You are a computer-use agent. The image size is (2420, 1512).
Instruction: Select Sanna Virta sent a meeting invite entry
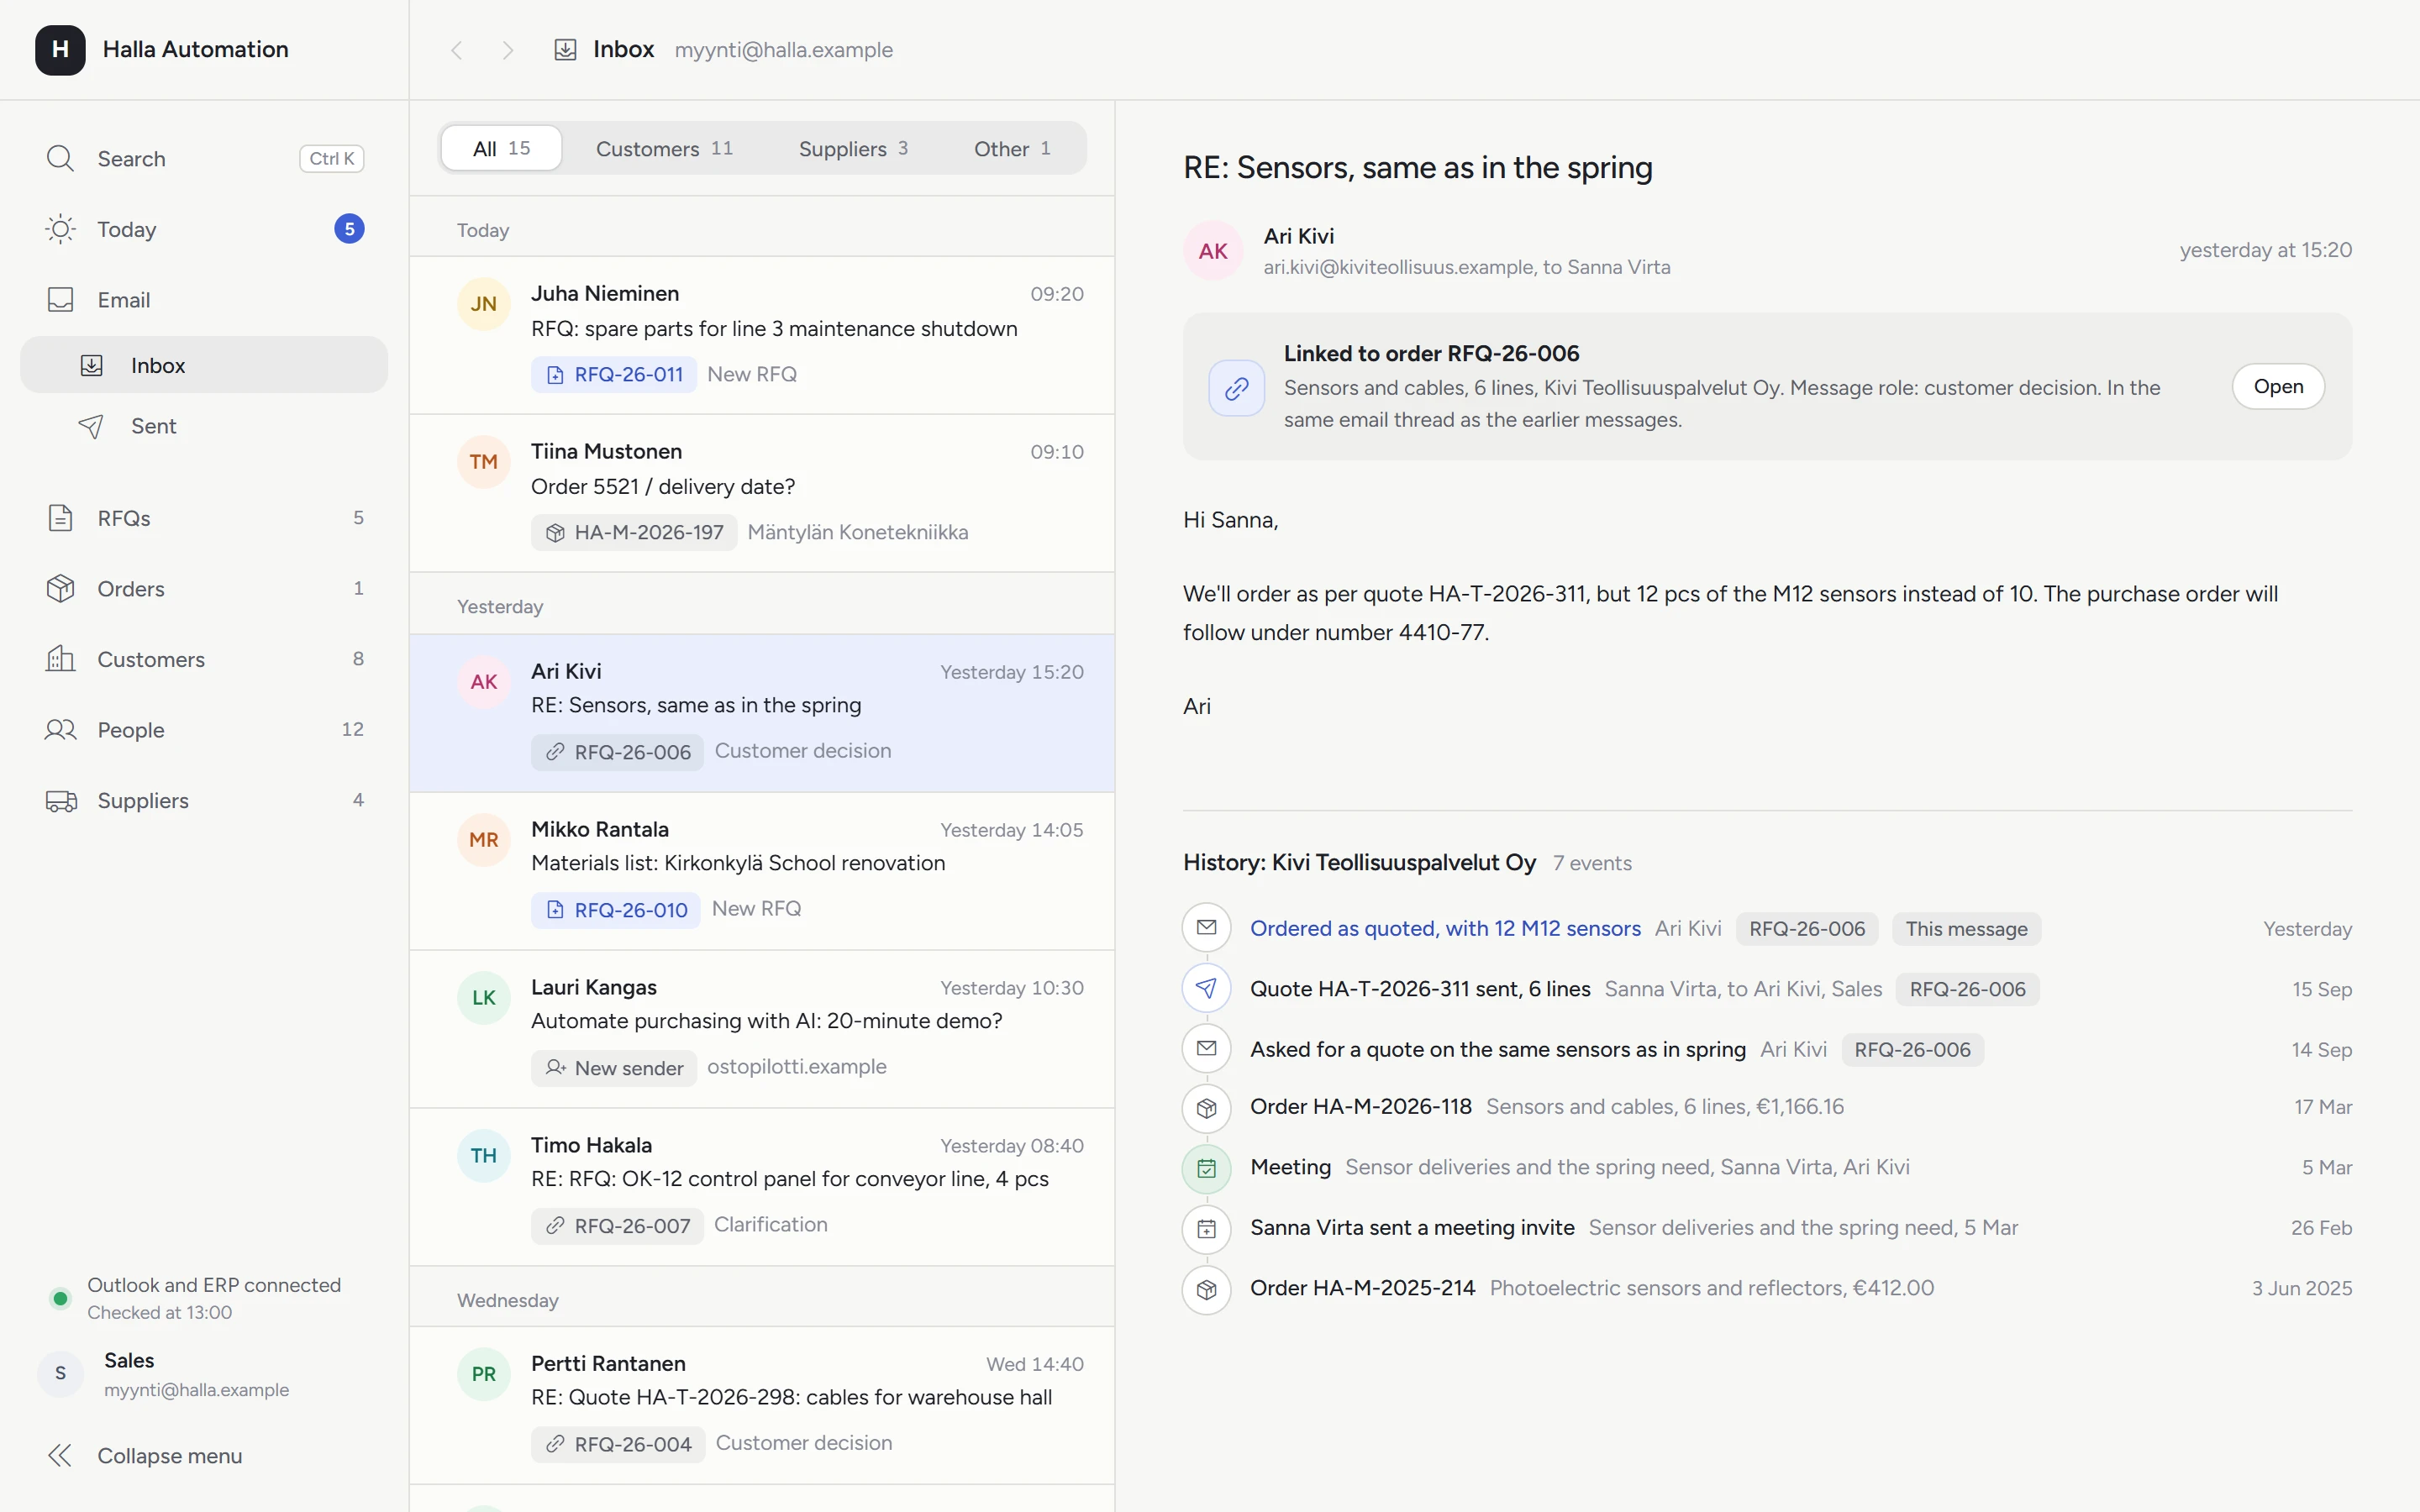pyautogui.click(x=1767, y=1228)
